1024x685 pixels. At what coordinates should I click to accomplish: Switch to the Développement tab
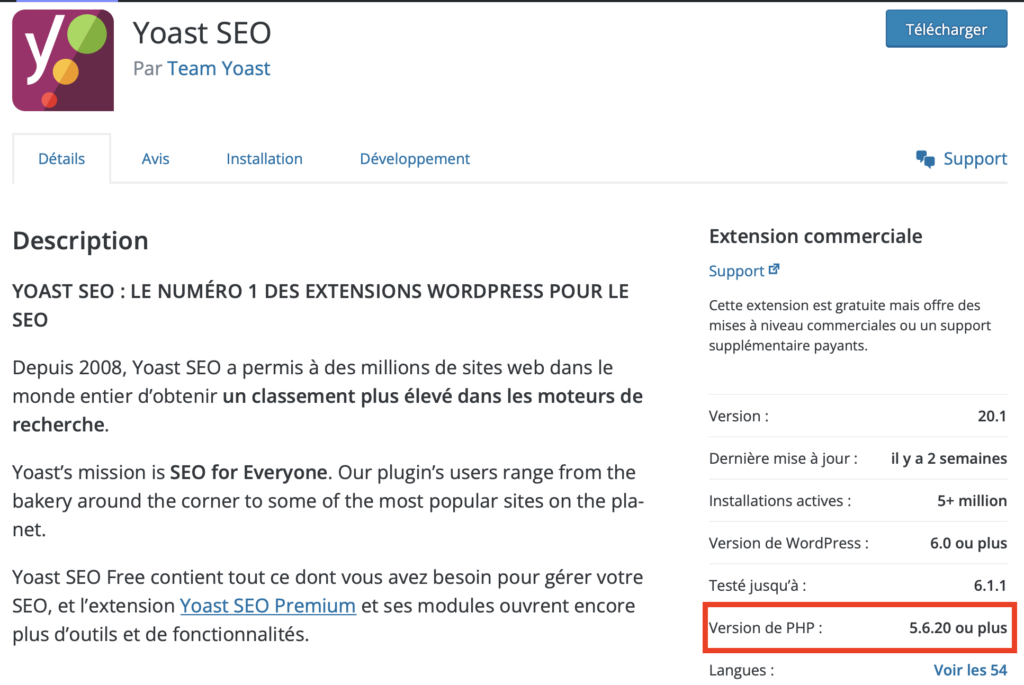click(x=415, y=159)
